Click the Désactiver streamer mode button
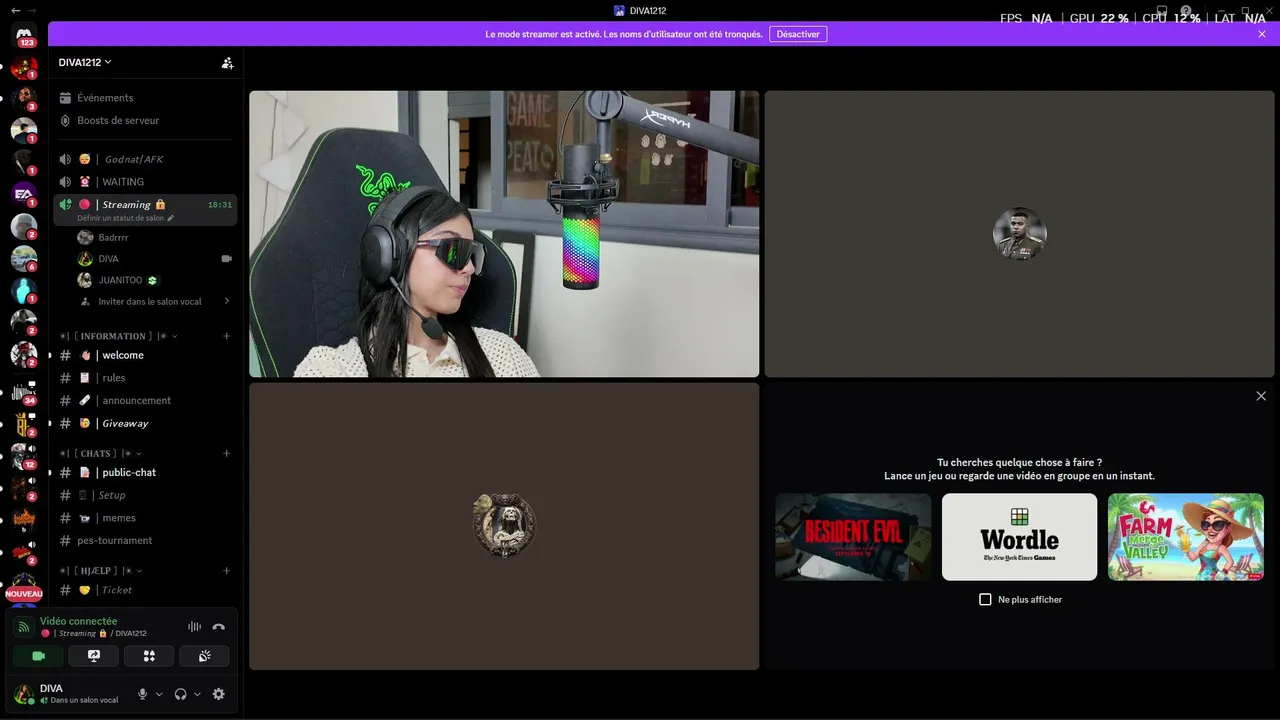 [x=798, y=34]
